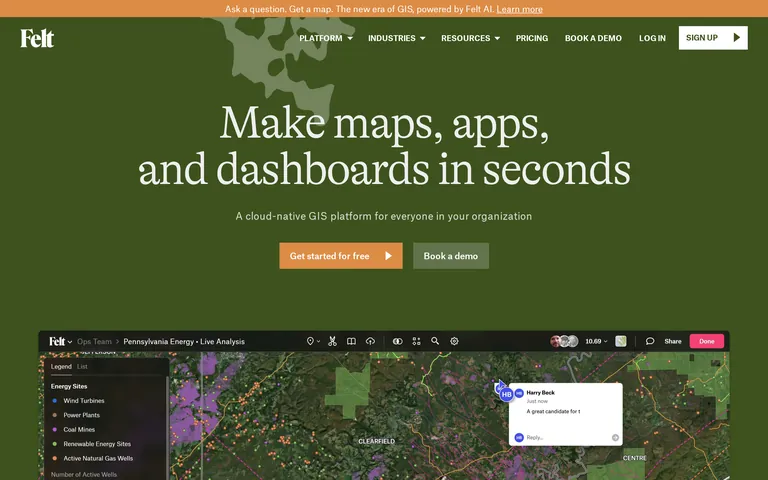Click the Sign Up button

713,38
